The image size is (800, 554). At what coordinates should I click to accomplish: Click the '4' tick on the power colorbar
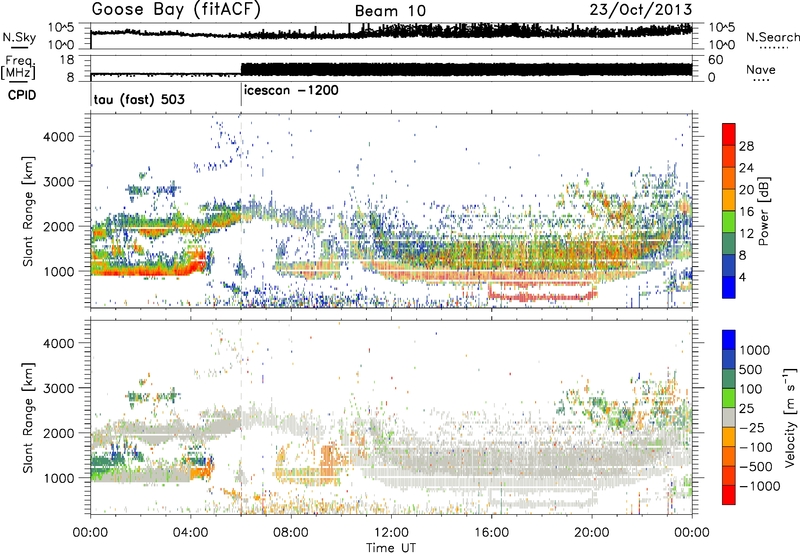743,277
